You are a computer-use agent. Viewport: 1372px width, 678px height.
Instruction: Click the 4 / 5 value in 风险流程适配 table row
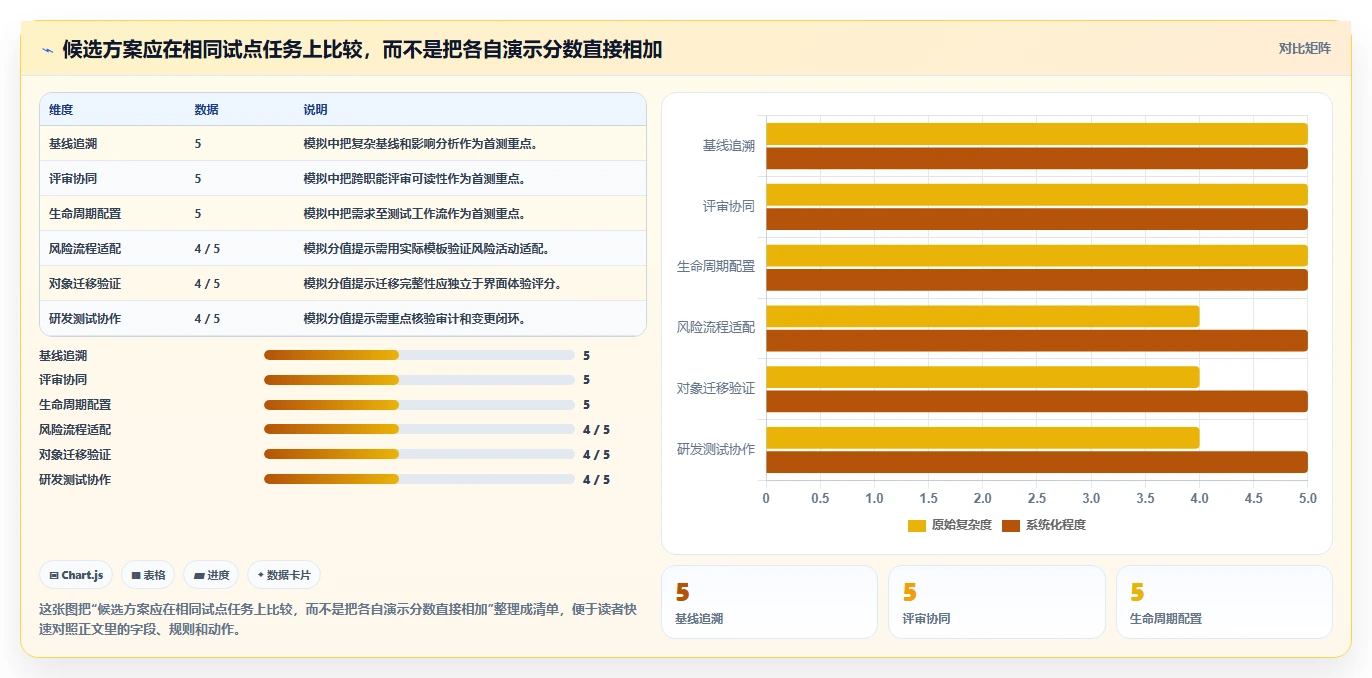coord(207,249)
